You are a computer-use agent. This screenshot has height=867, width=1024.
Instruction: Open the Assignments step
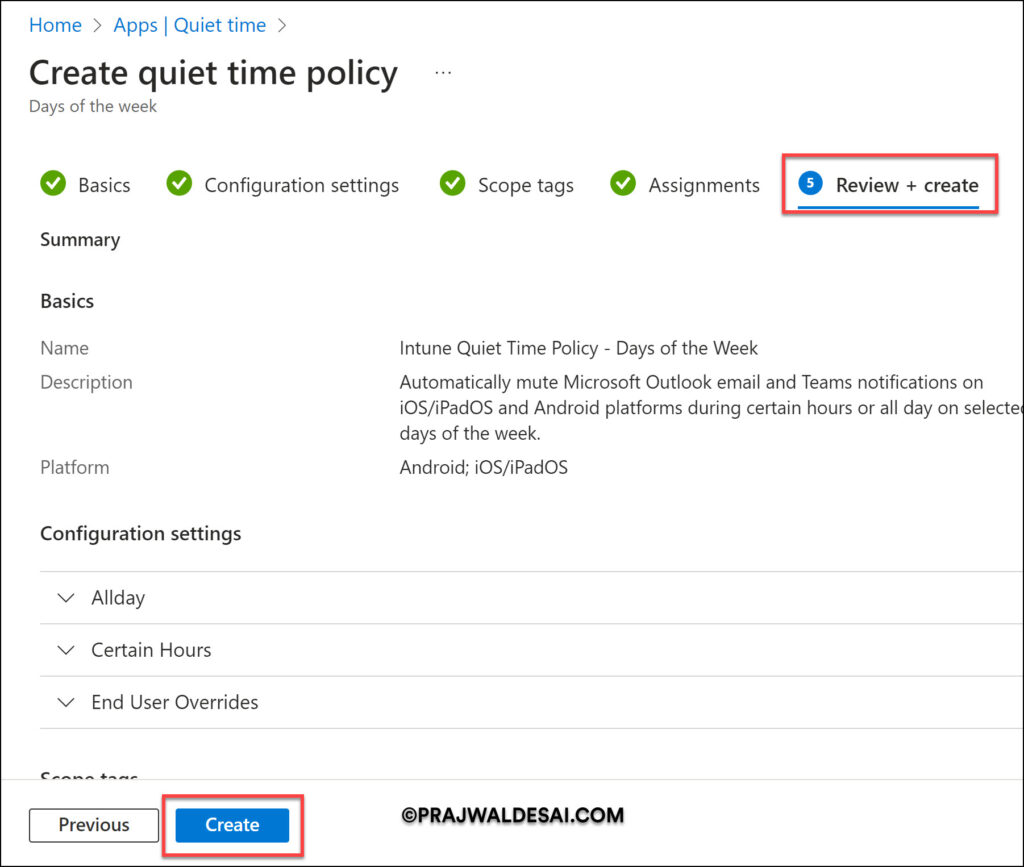coord(685,185)
